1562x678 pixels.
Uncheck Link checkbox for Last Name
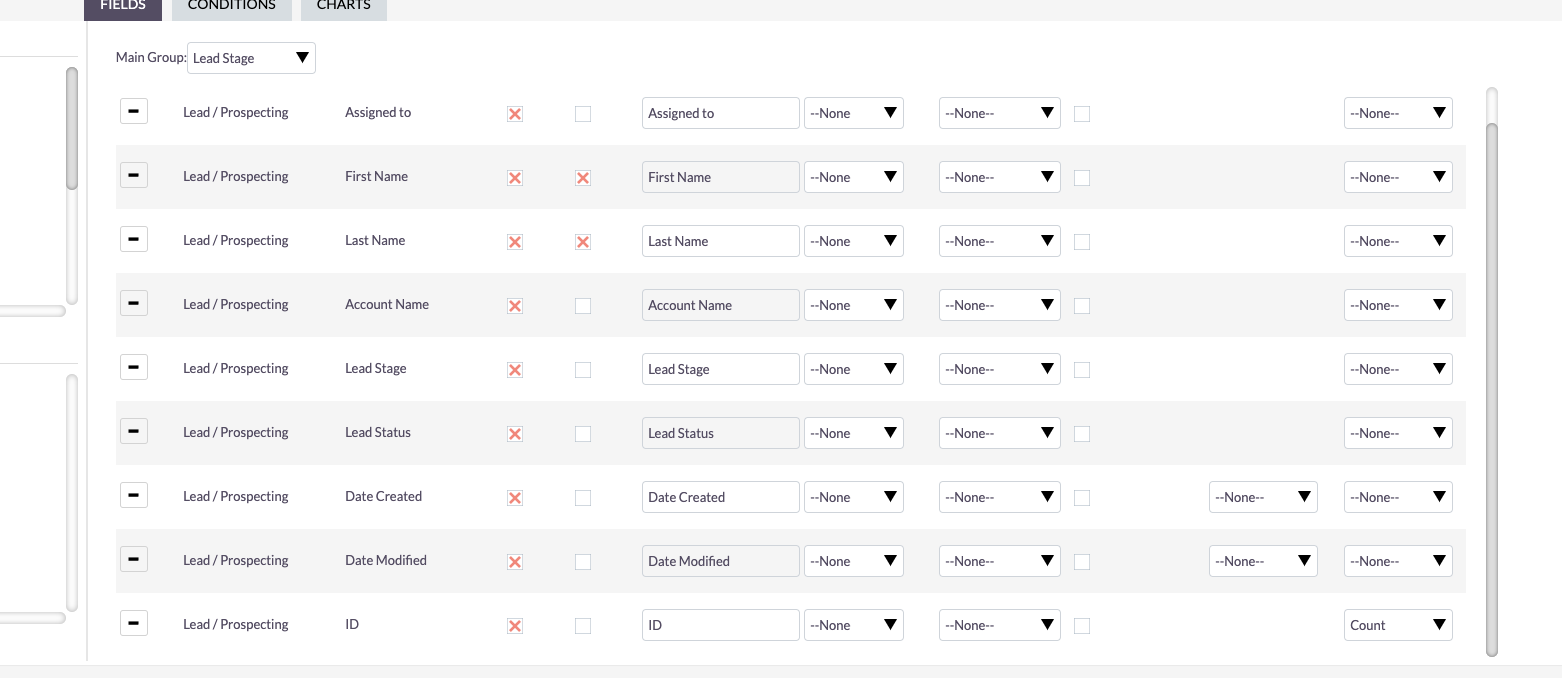pos(583,242)
